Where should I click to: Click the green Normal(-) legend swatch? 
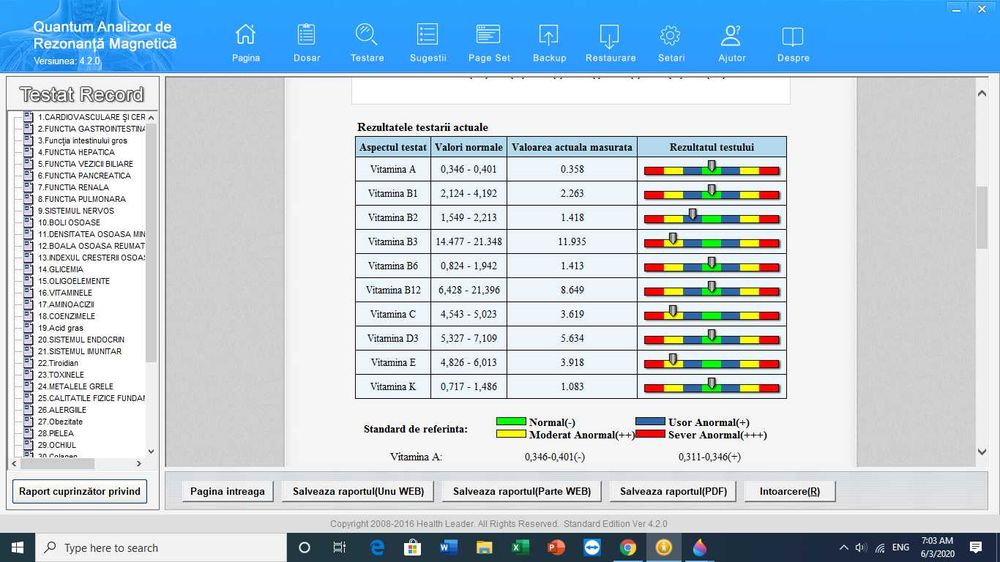[x=511, y=421]
